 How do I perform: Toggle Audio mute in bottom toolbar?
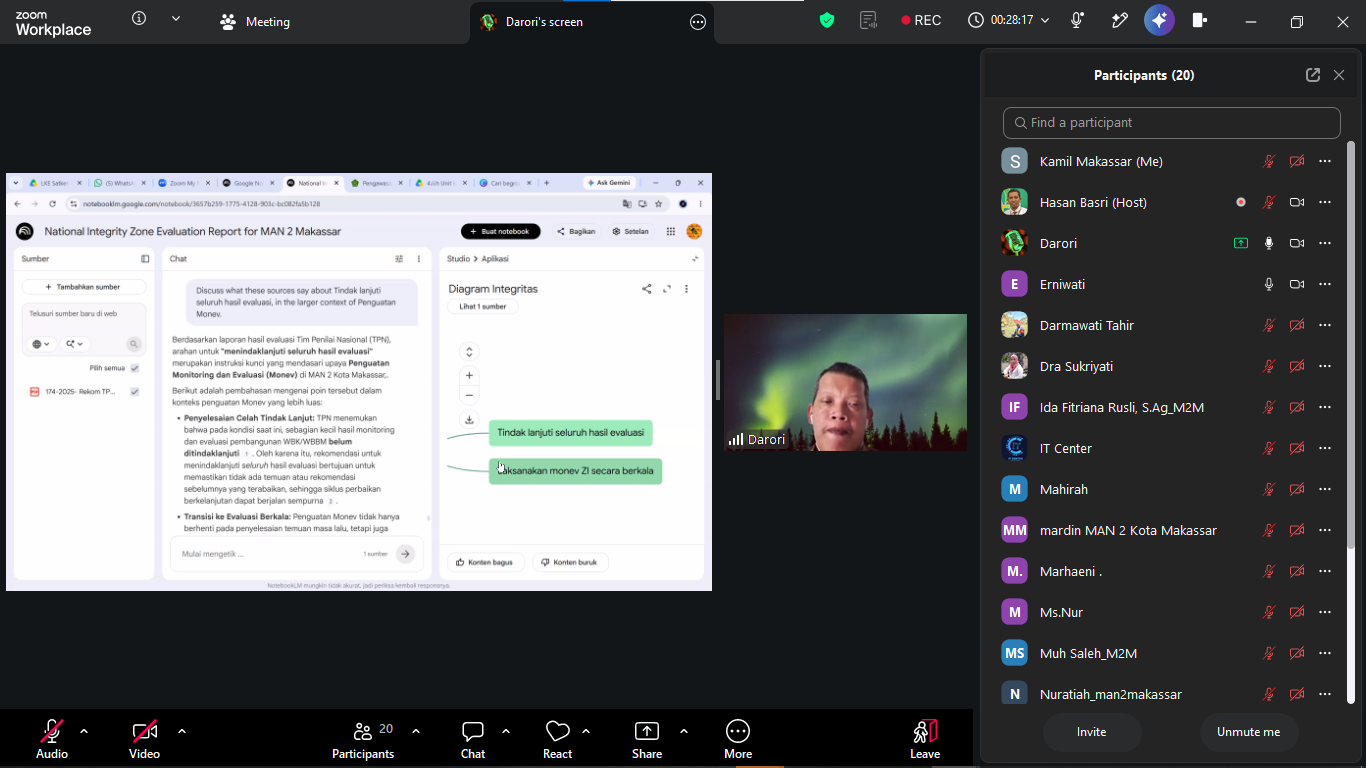[x=52, y=740]
